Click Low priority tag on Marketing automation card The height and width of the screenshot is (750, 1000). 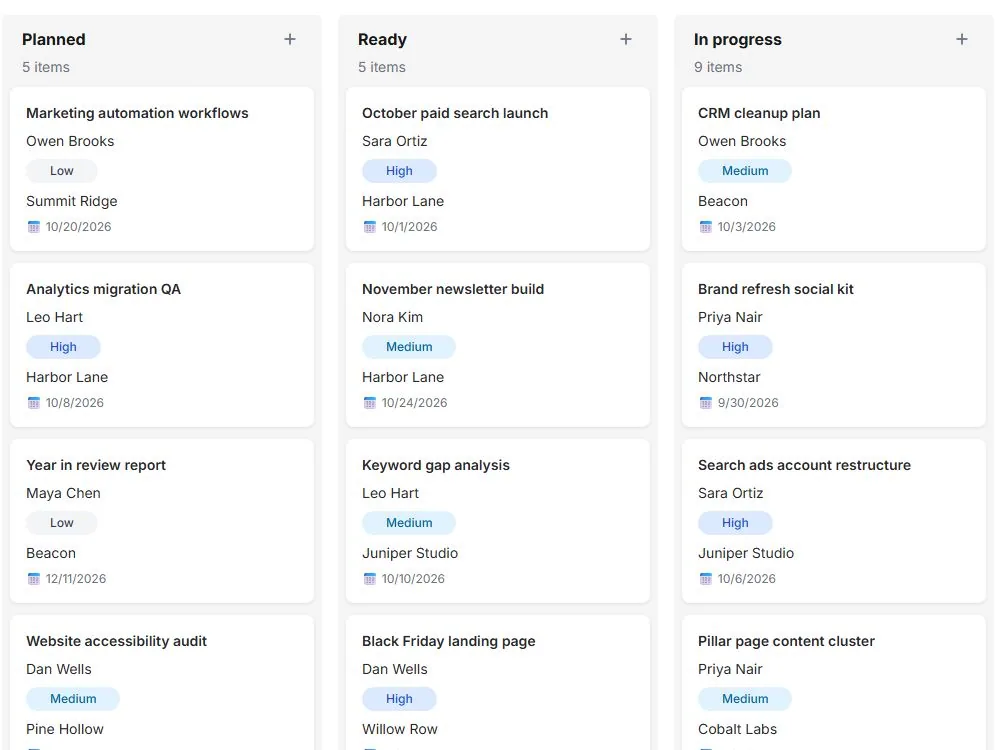[62, 171]
